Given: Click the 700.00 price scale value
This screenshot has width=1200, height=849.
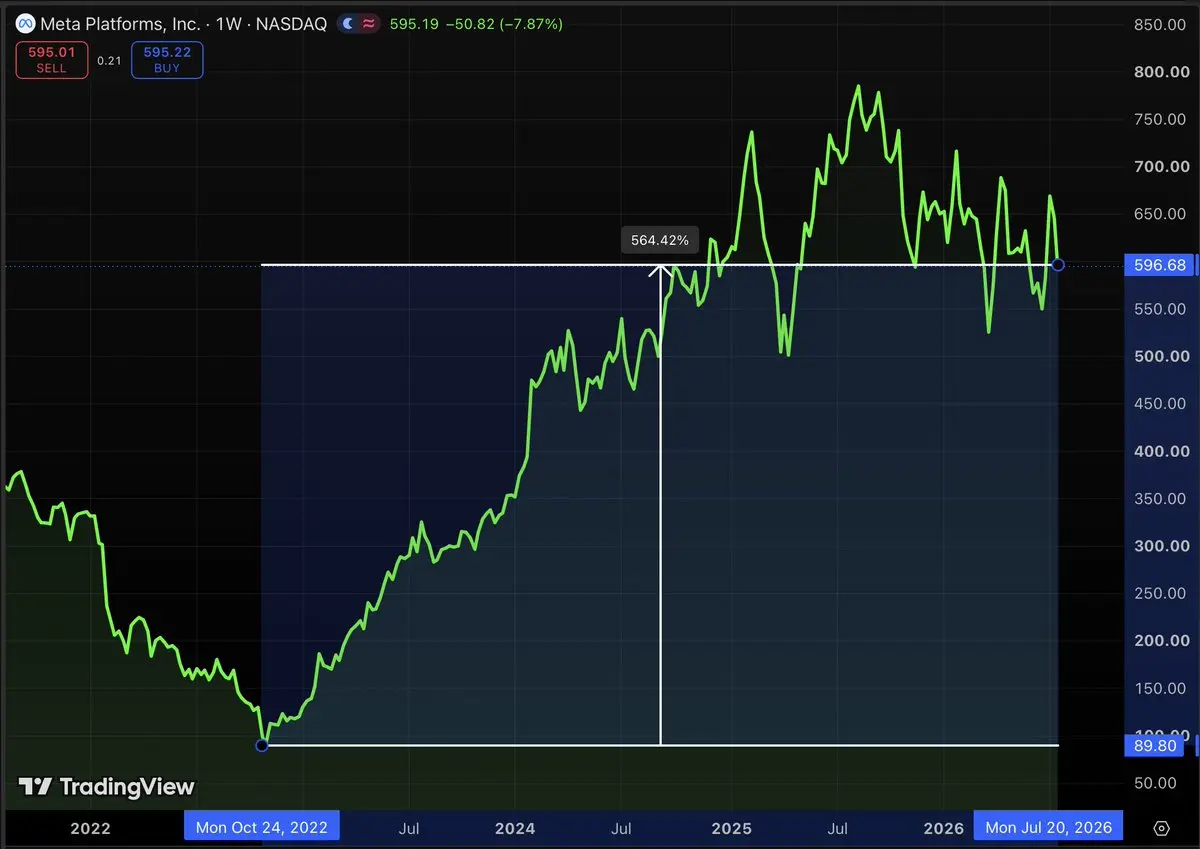Looking at the screenshot, I should click(x=1164, y=167).
